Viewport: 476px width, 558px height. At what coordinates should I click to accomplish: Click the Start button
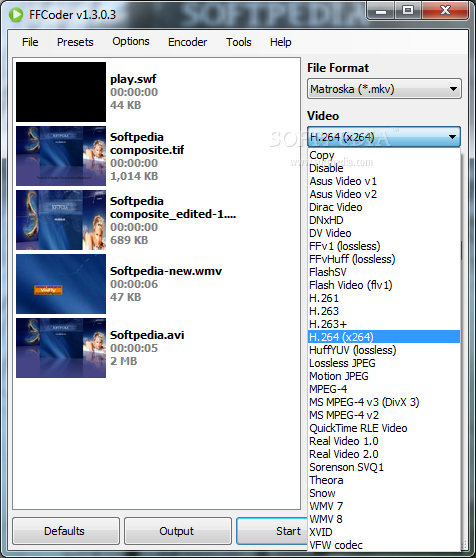pos(272,531)
